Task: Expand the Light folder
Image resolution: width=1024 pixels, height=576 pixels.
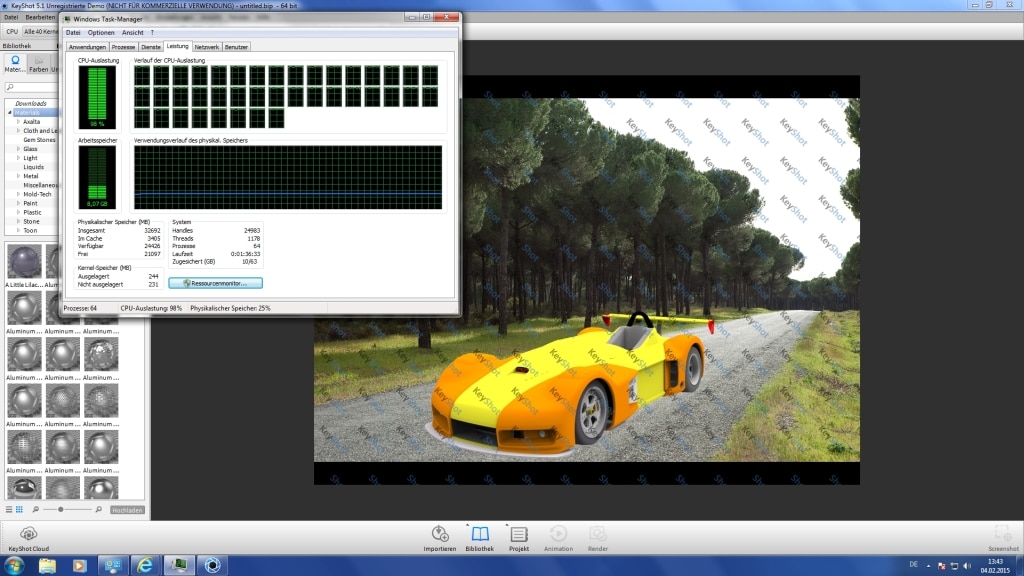Action: [x=18, y=158]
